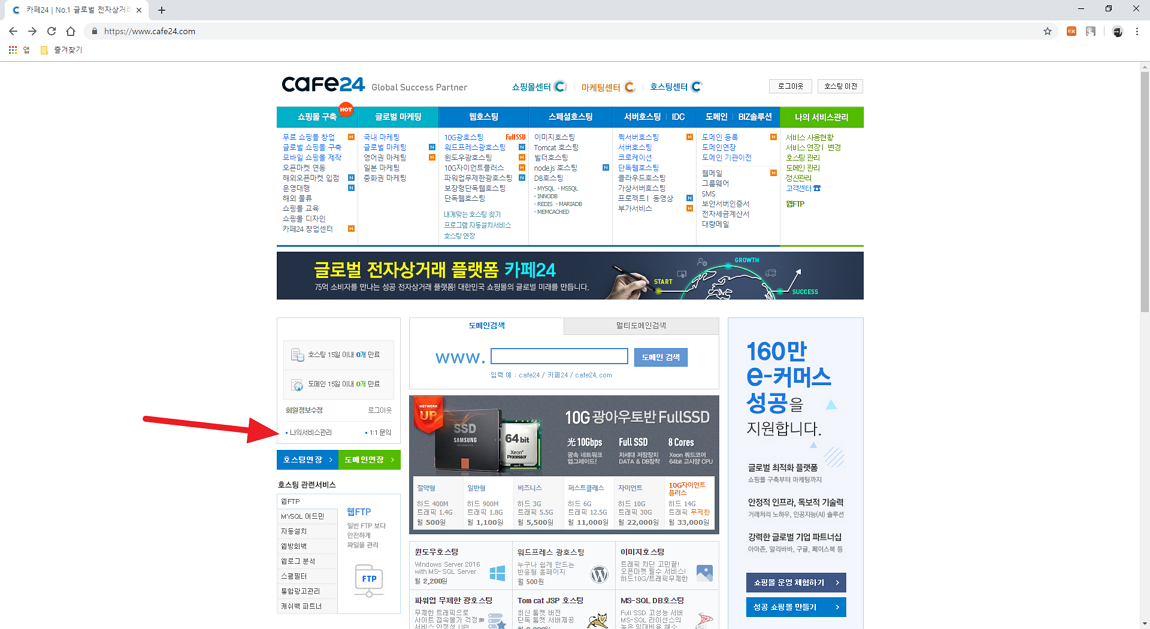Open the 회원정보수정 link
The height and width of the screenshot is (629, 1150).
[304, 411]
